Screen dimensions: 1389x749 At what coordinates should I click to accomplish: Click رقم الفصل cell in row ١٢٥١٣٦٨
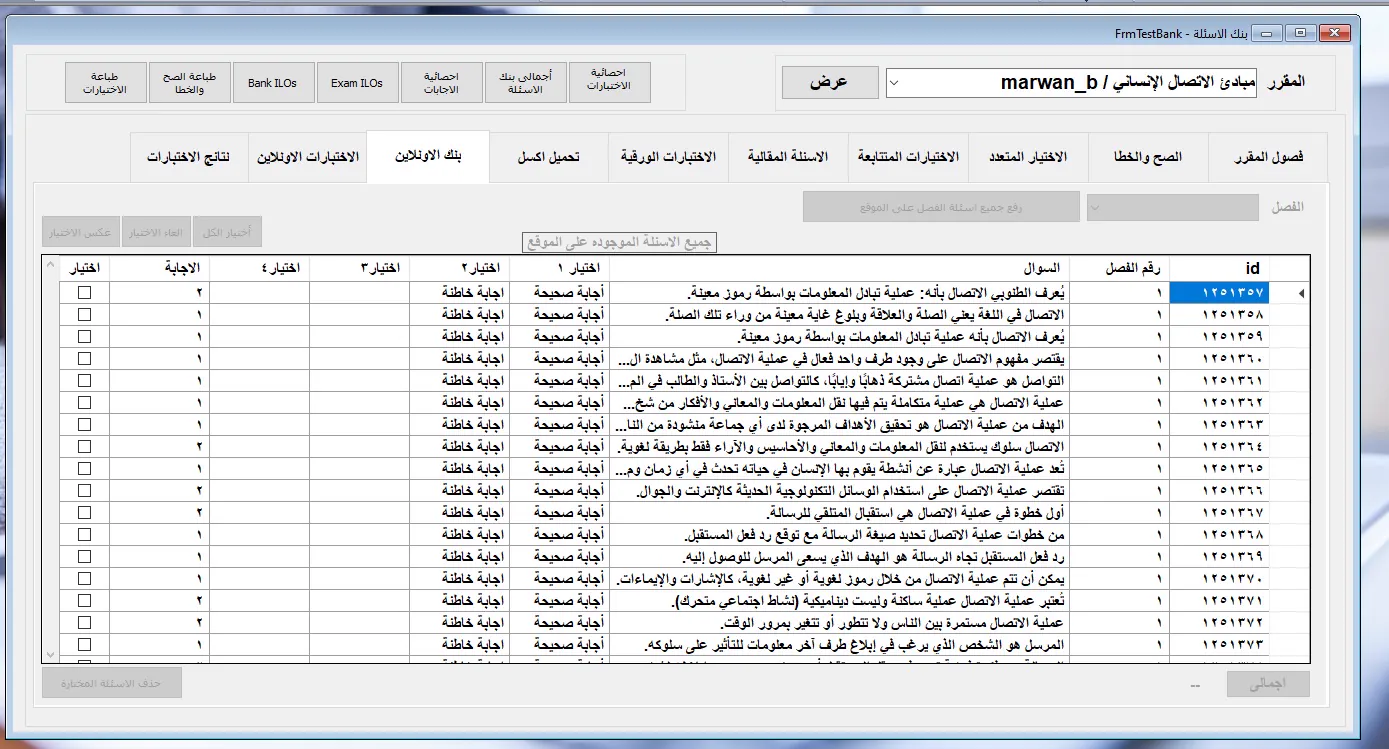click(1119, 535)
